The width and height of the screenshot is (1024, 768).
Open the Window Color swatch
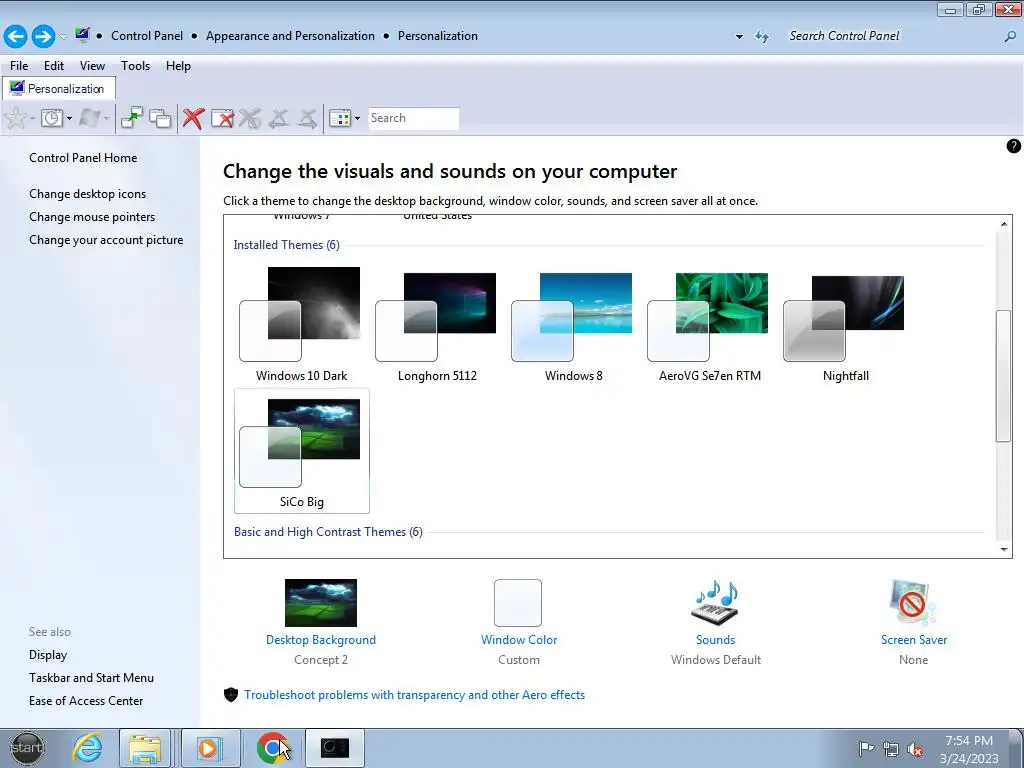point(518,603)
